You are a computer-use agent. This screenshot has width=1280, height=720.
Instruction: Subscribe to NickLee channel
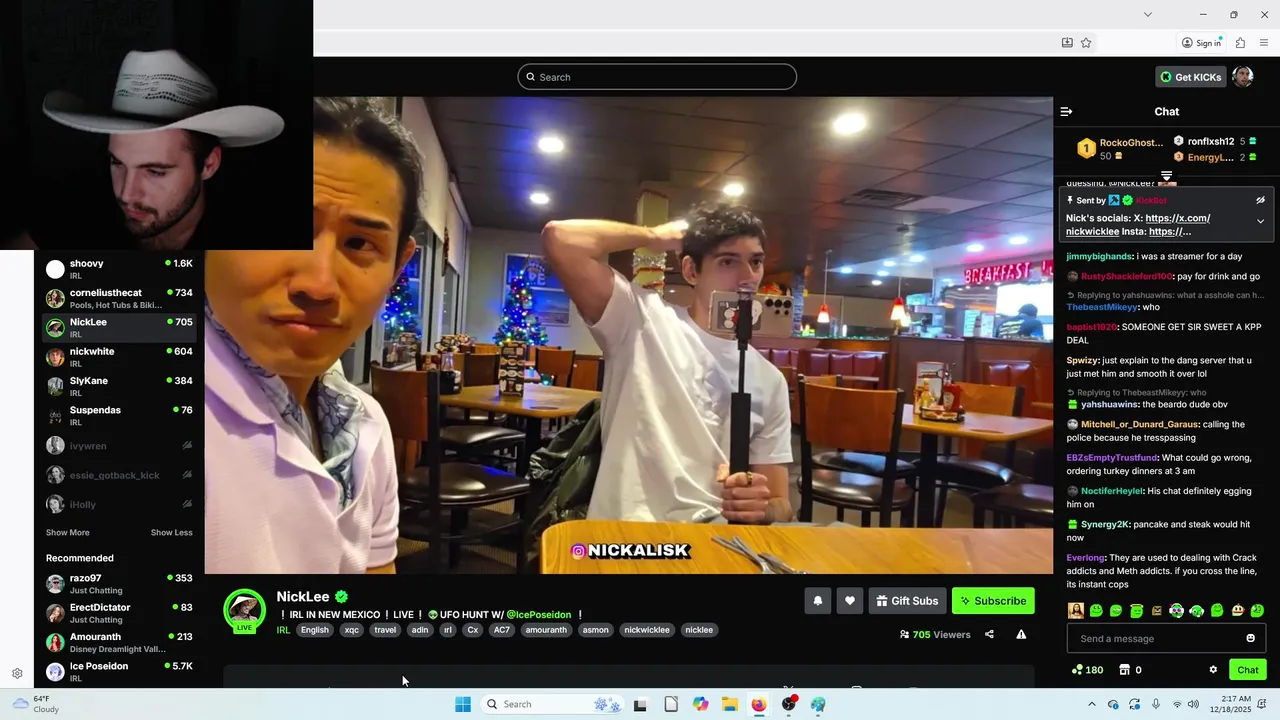pyautogui.click(x=993, y=601)
